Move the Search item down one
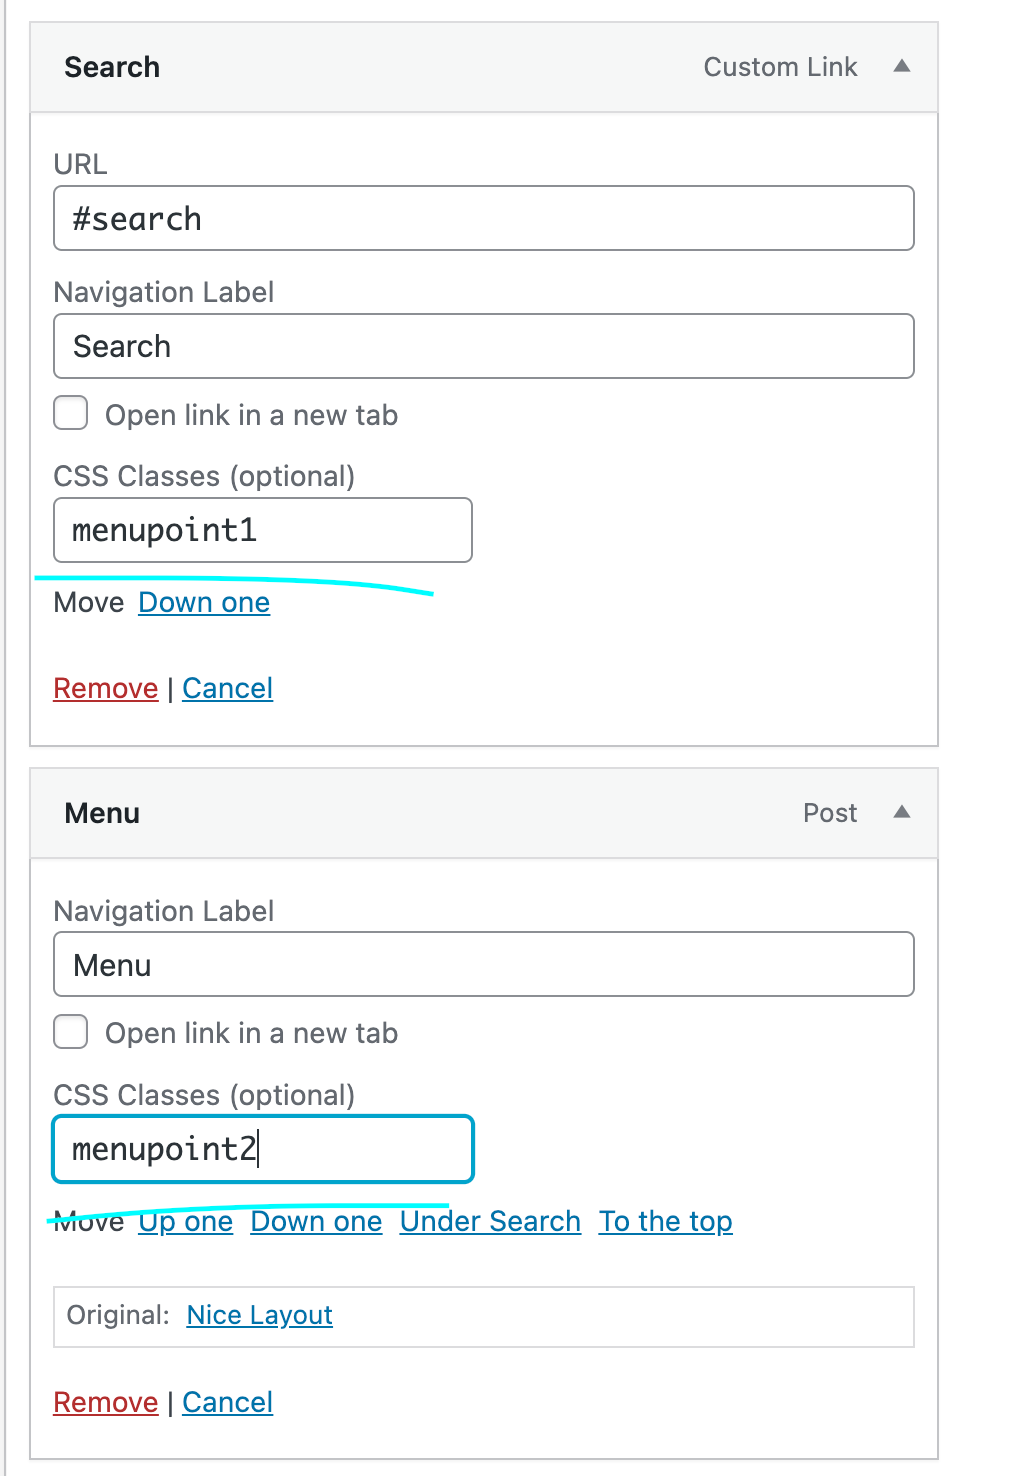Screen dimensions: 1036x1476 tap(204, 602)
